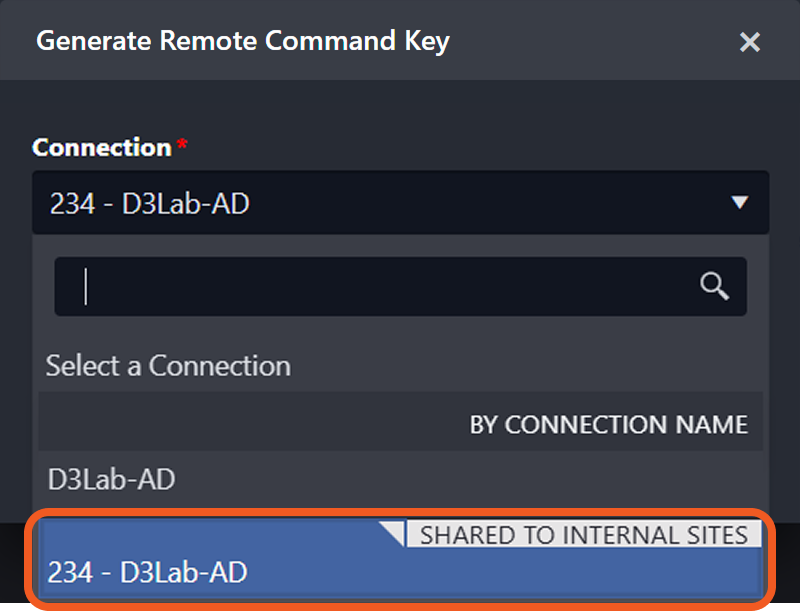
Task: Click the Select a Connection placeholder entry
Action: [168, 366]
